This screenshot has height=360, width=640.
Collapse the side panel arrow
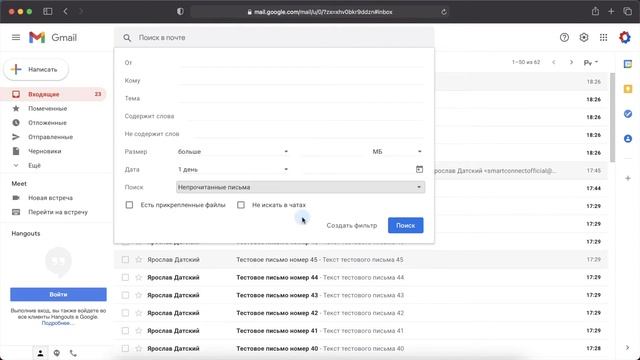(x=627, y=347)
